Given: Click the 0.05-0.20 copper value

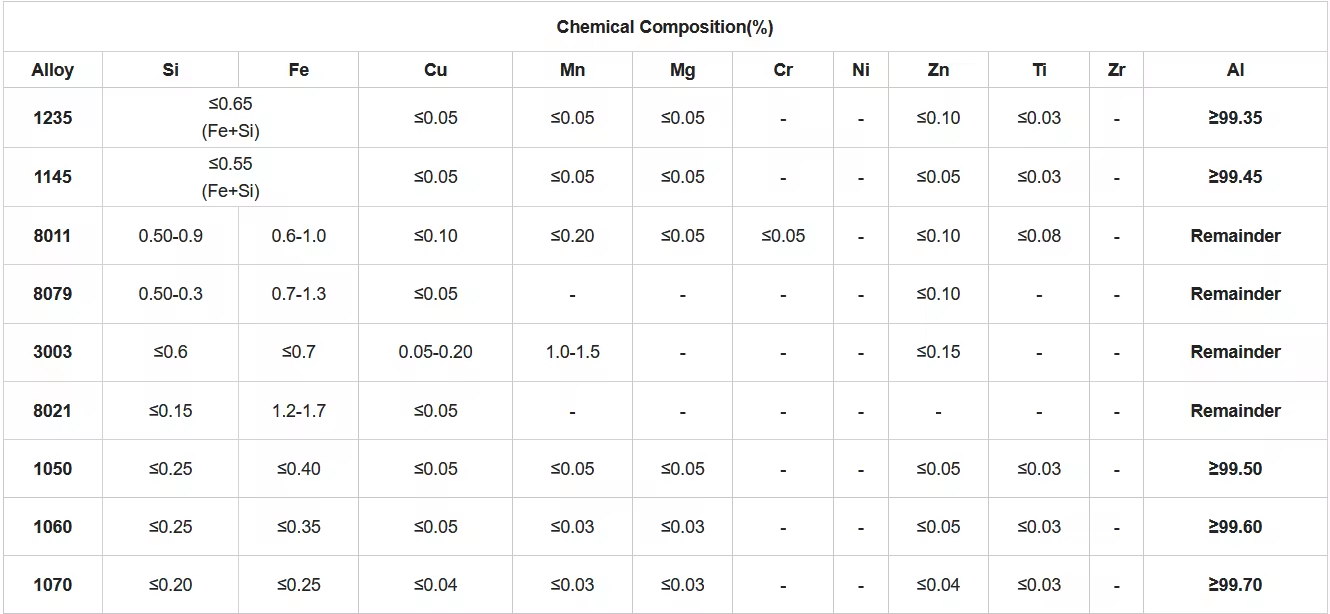Looking at the screenshot, I should click(x=435, y=352).
